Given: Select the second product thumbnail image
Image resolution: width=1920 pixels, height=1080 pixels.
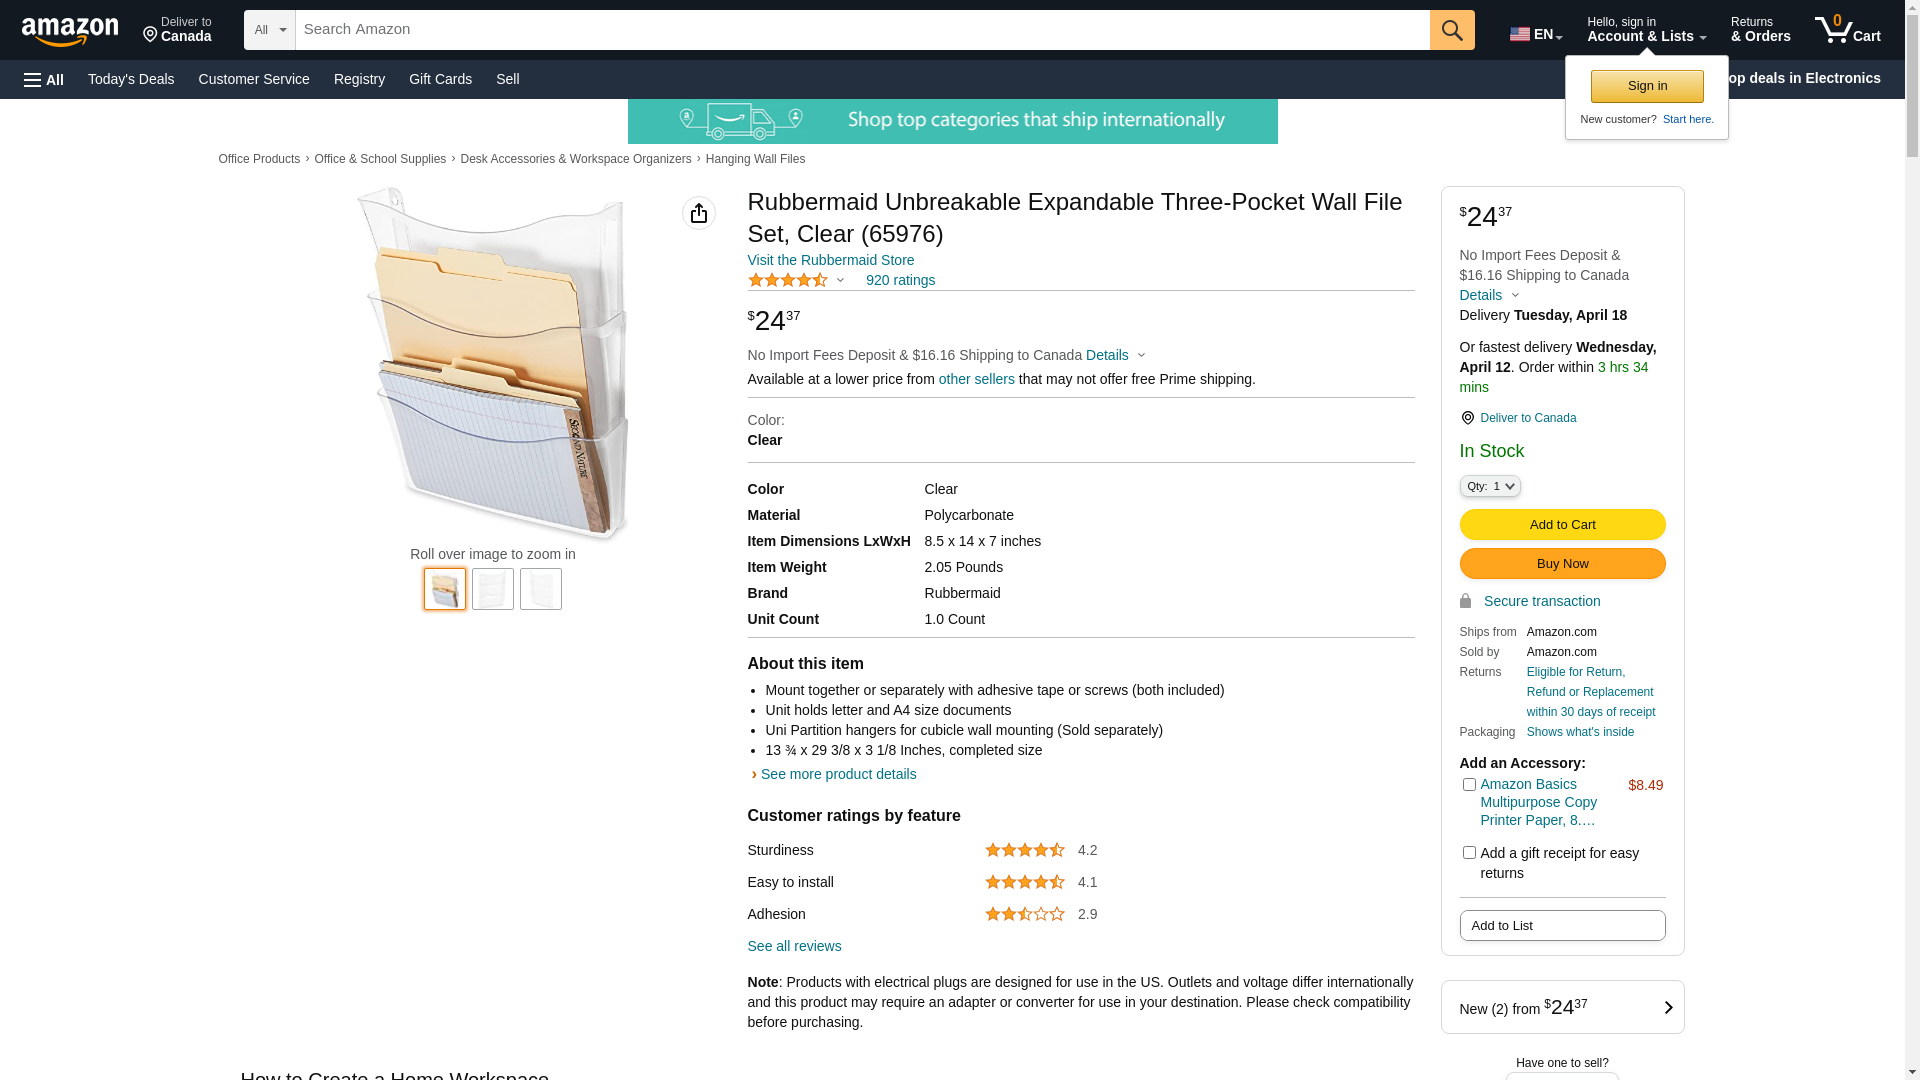Looking at the screenshot, I should [x=493, y=589].
